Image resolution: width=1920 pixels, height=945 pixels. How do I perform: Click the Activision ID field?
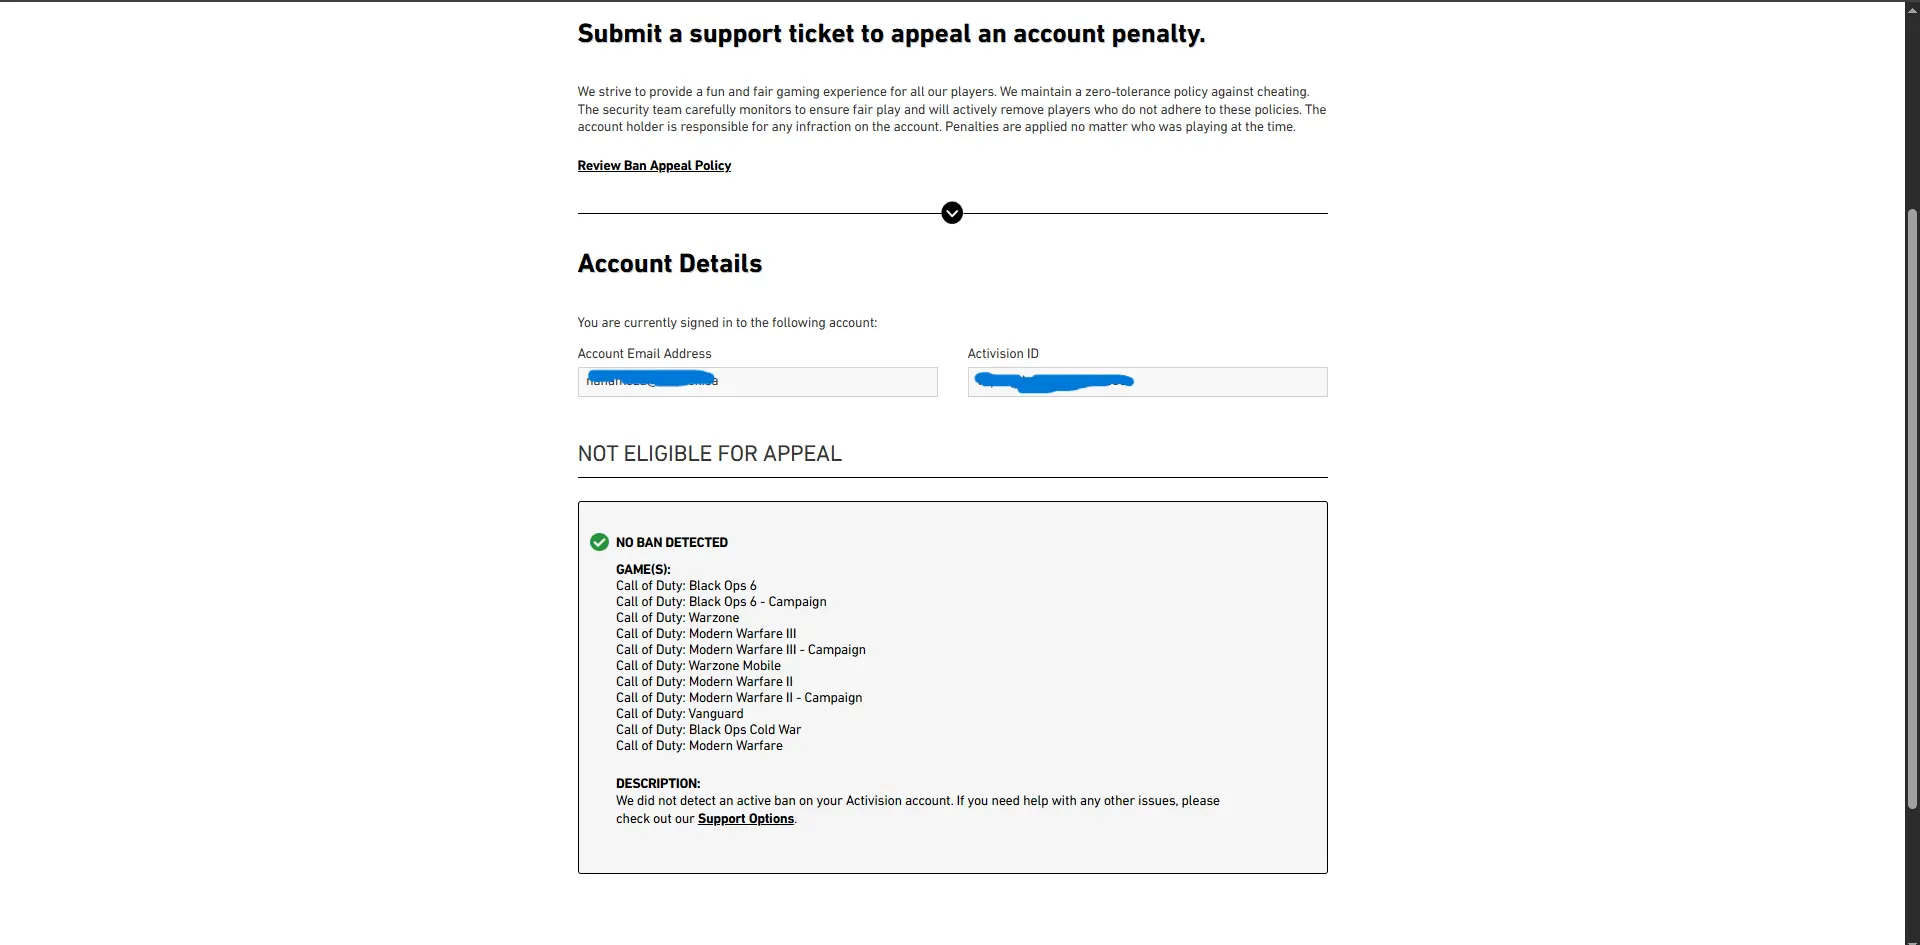[x=1147, y=382]
